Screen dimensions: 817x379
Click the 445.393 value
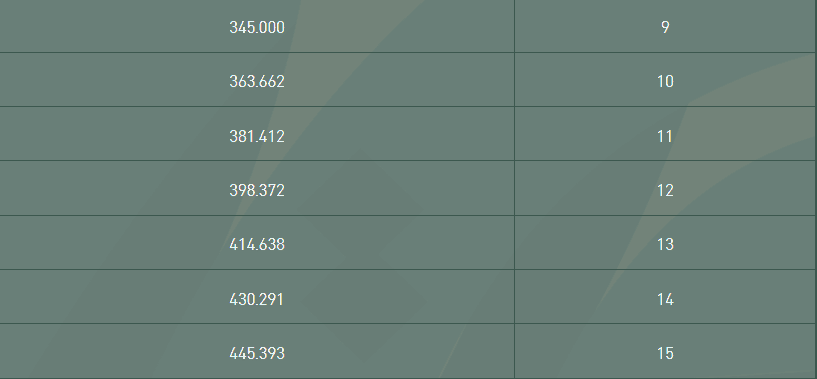(257, 353)
